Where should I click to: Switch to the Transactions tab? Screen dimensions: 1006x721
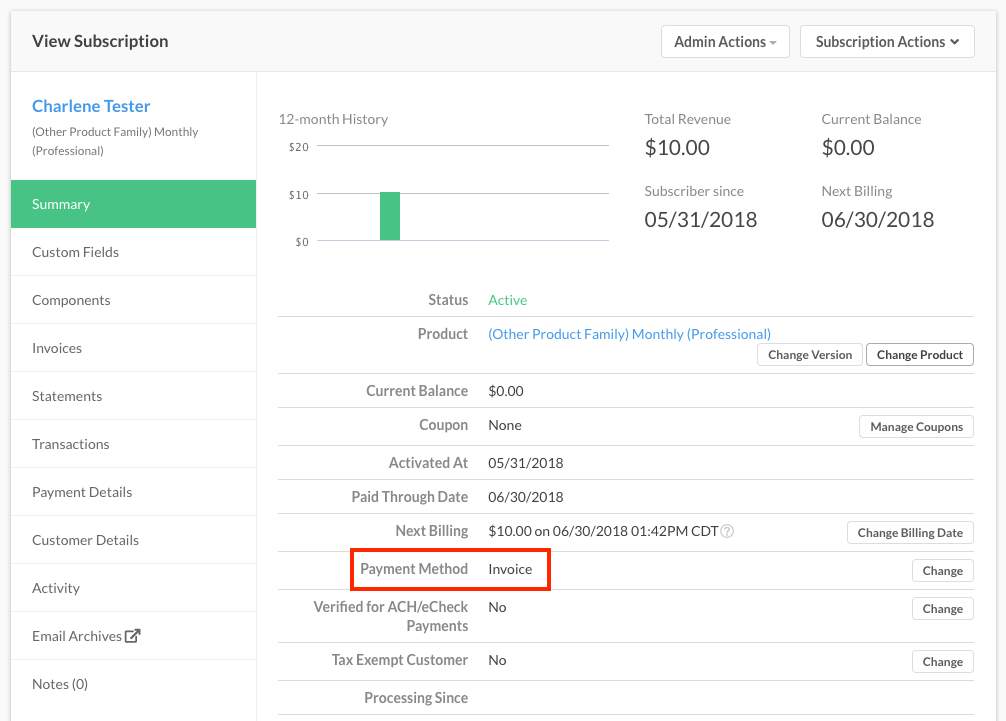point(71,444)
